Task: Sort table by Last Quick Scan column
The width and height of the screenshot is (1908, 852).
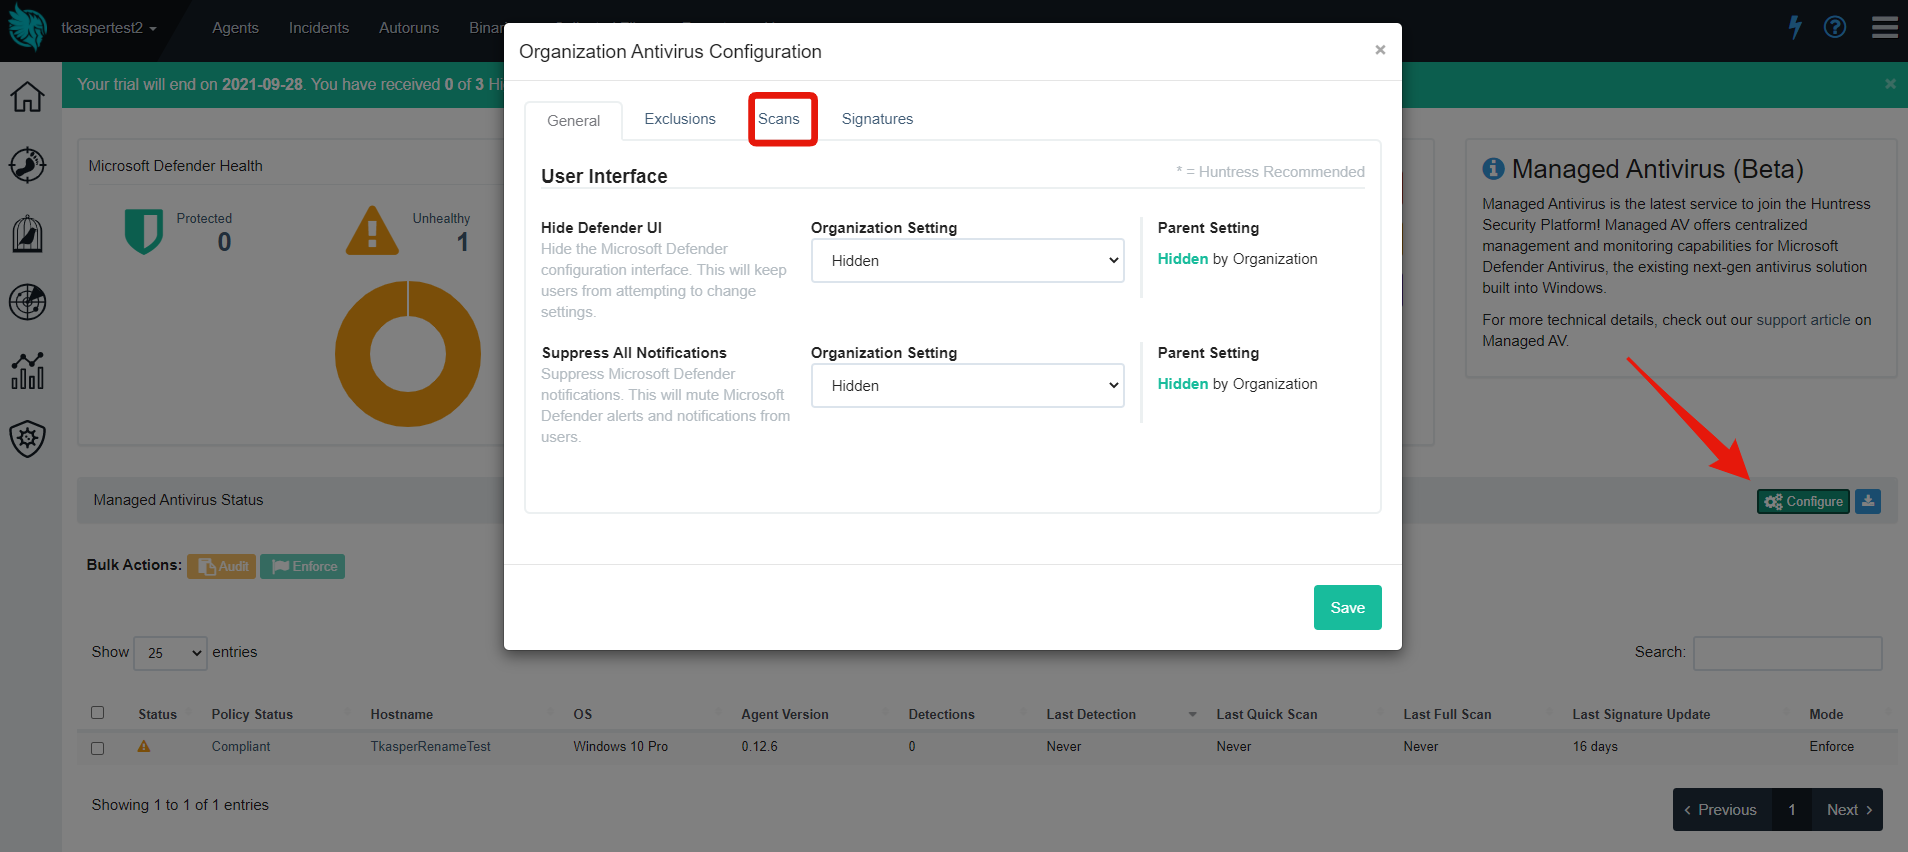Action: [1300, 714]
